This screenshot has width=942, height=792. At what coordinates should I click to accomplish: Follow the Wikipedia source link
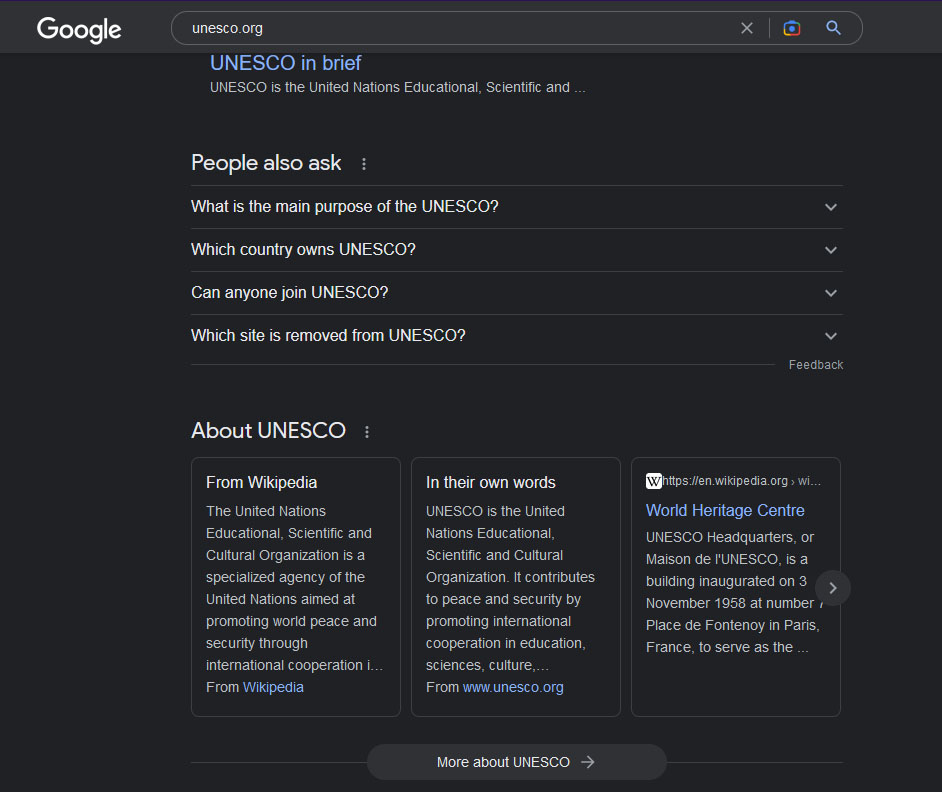pos(273,687)
